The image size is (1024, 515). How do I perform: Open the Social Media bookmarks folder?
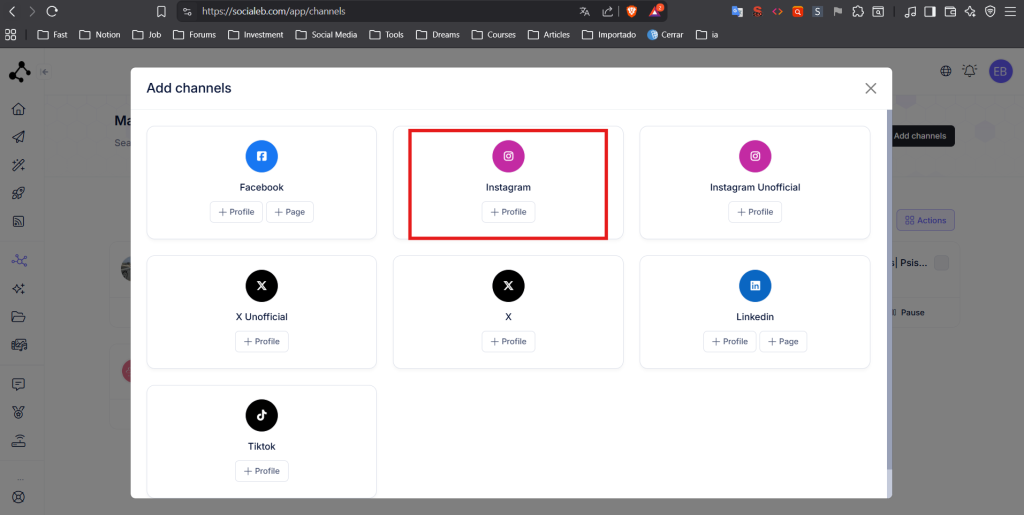tap(327, 35)
